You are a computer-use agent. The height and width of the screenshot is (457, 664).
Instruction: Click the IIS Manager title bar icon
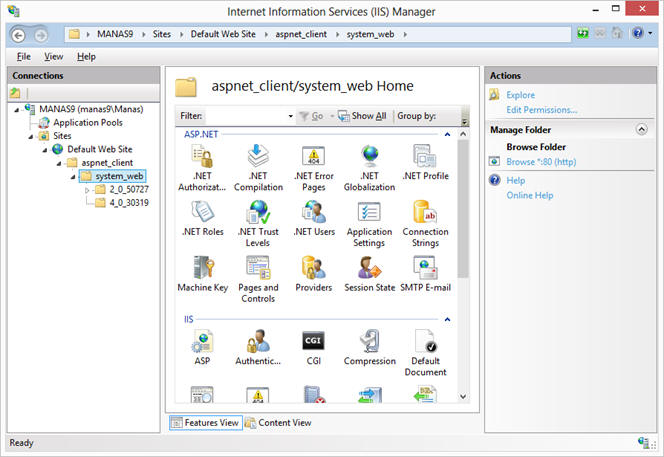coord(14,11)
